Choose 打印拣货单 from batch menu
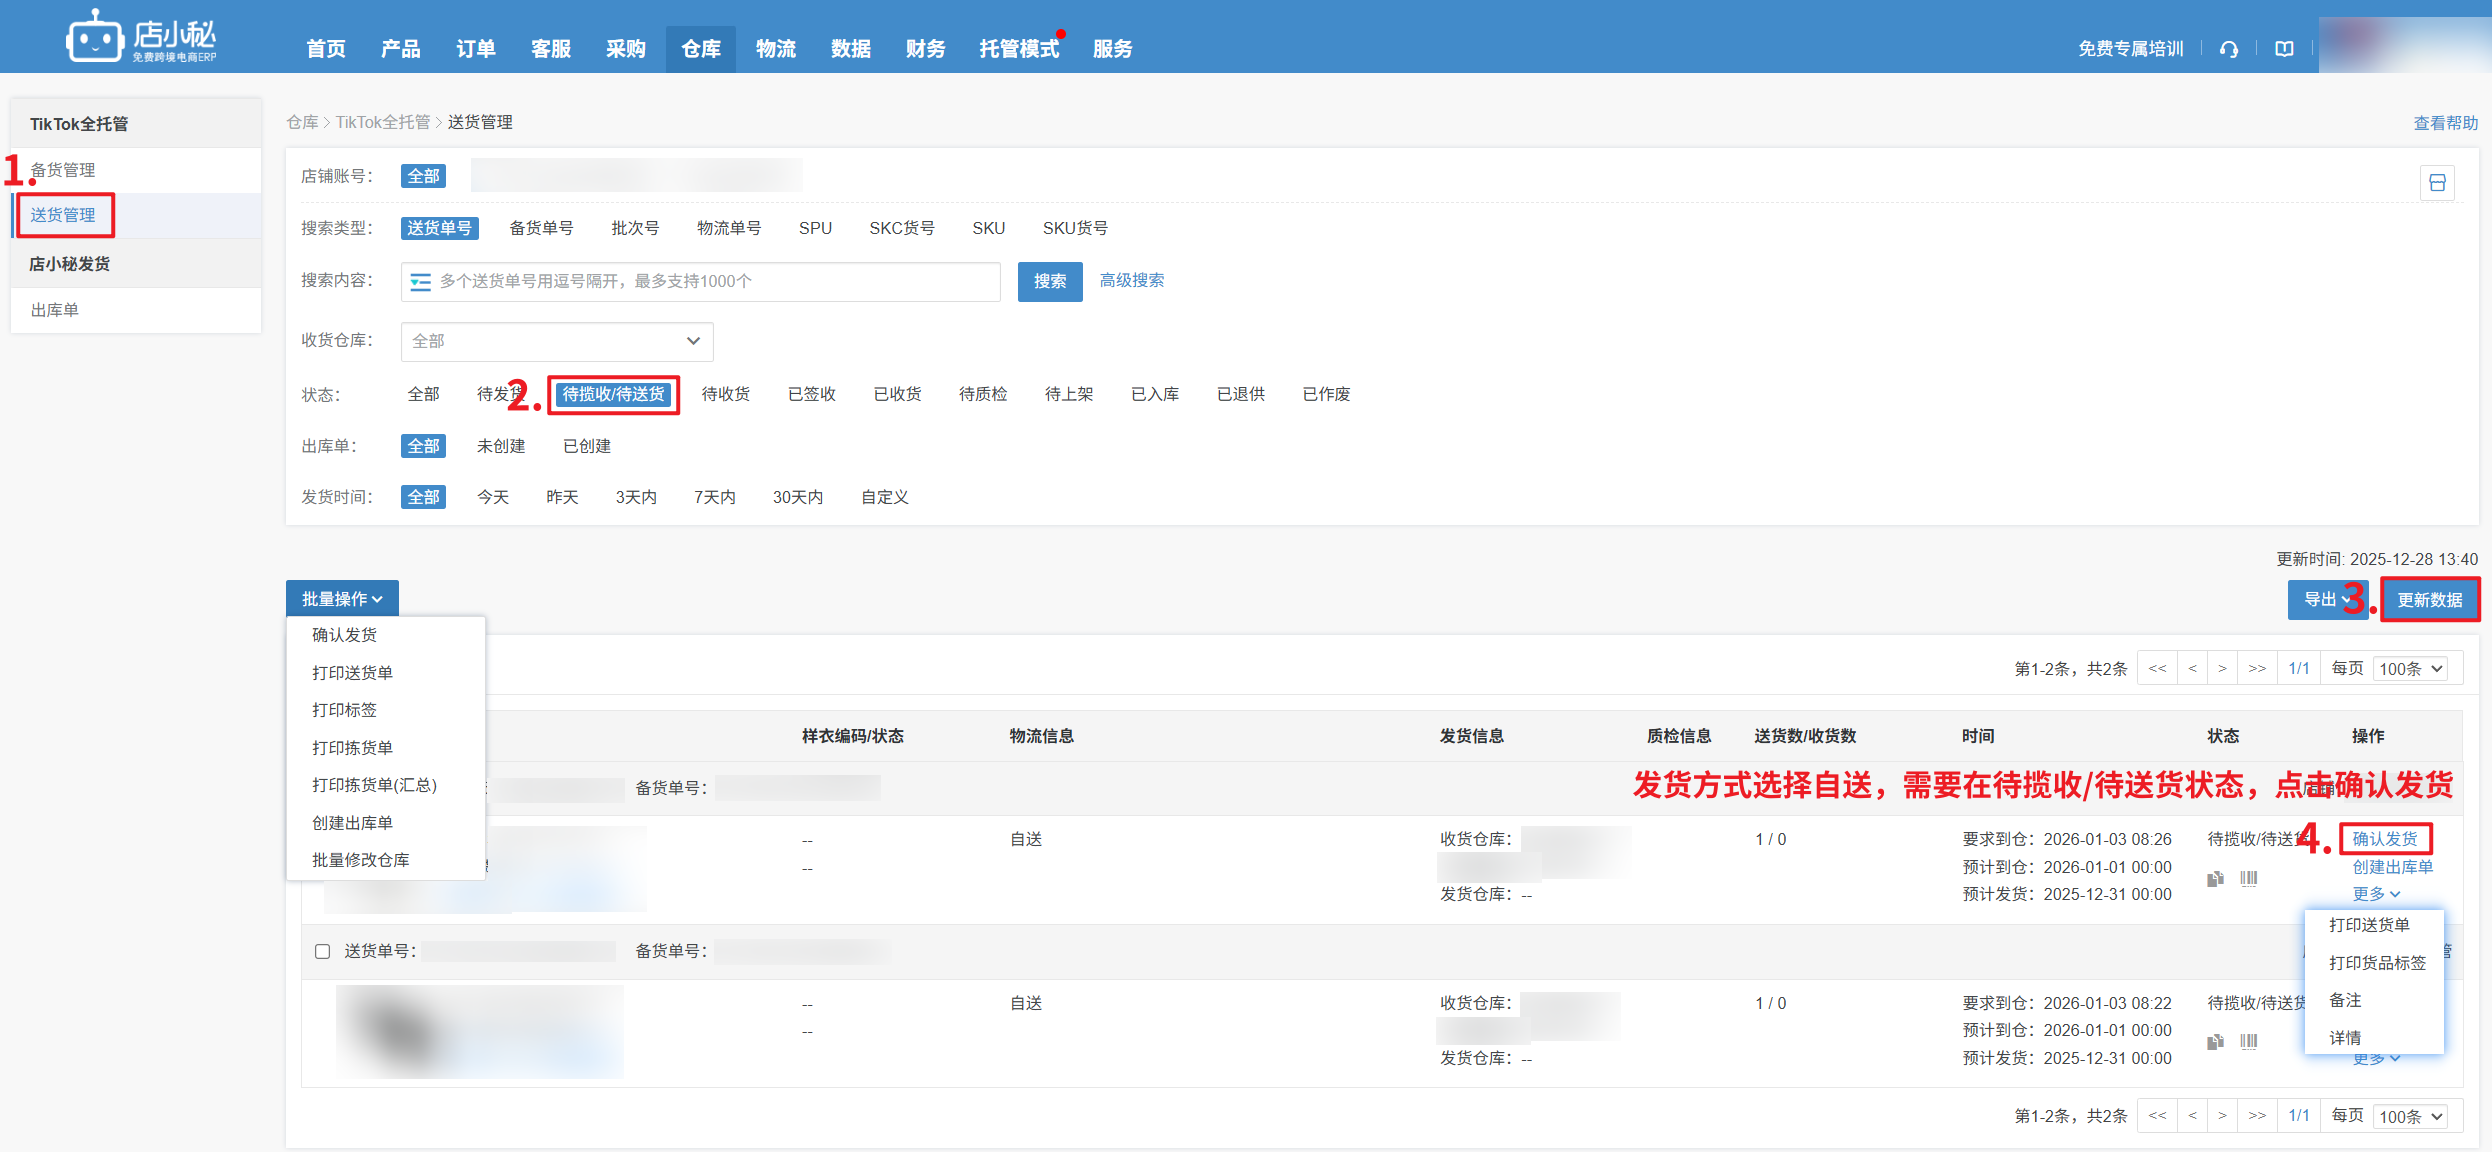This screenshot has height=1152, width=2492. pos(352,747)
